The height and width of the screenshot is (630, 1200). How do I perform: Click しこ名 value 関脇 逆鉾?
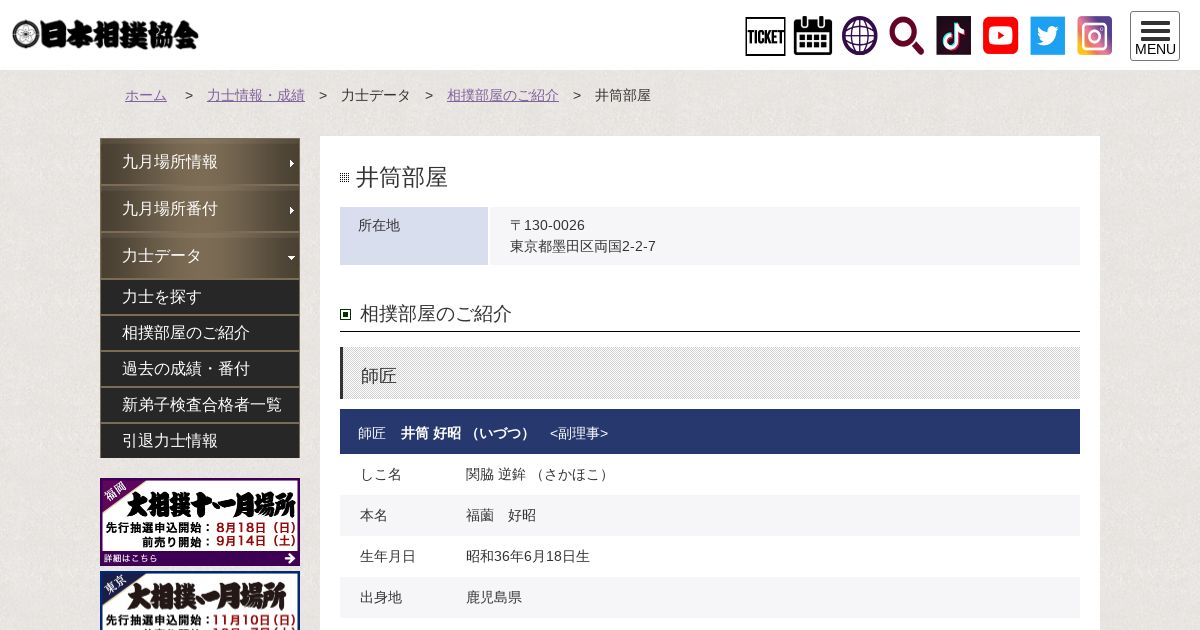[x=538, y=474]
